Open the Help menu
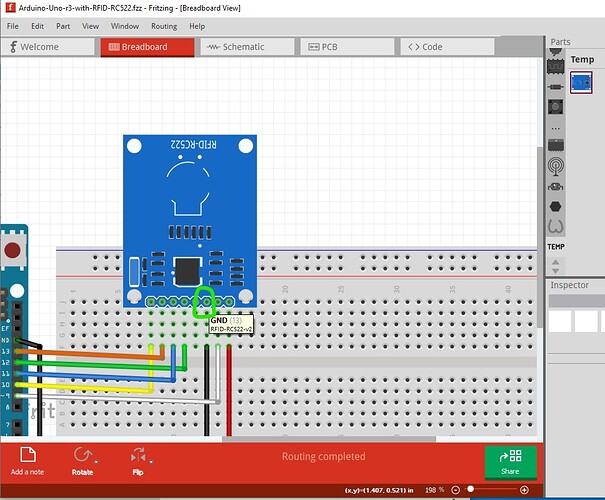 pyautogui.click(x=197, y=26)
